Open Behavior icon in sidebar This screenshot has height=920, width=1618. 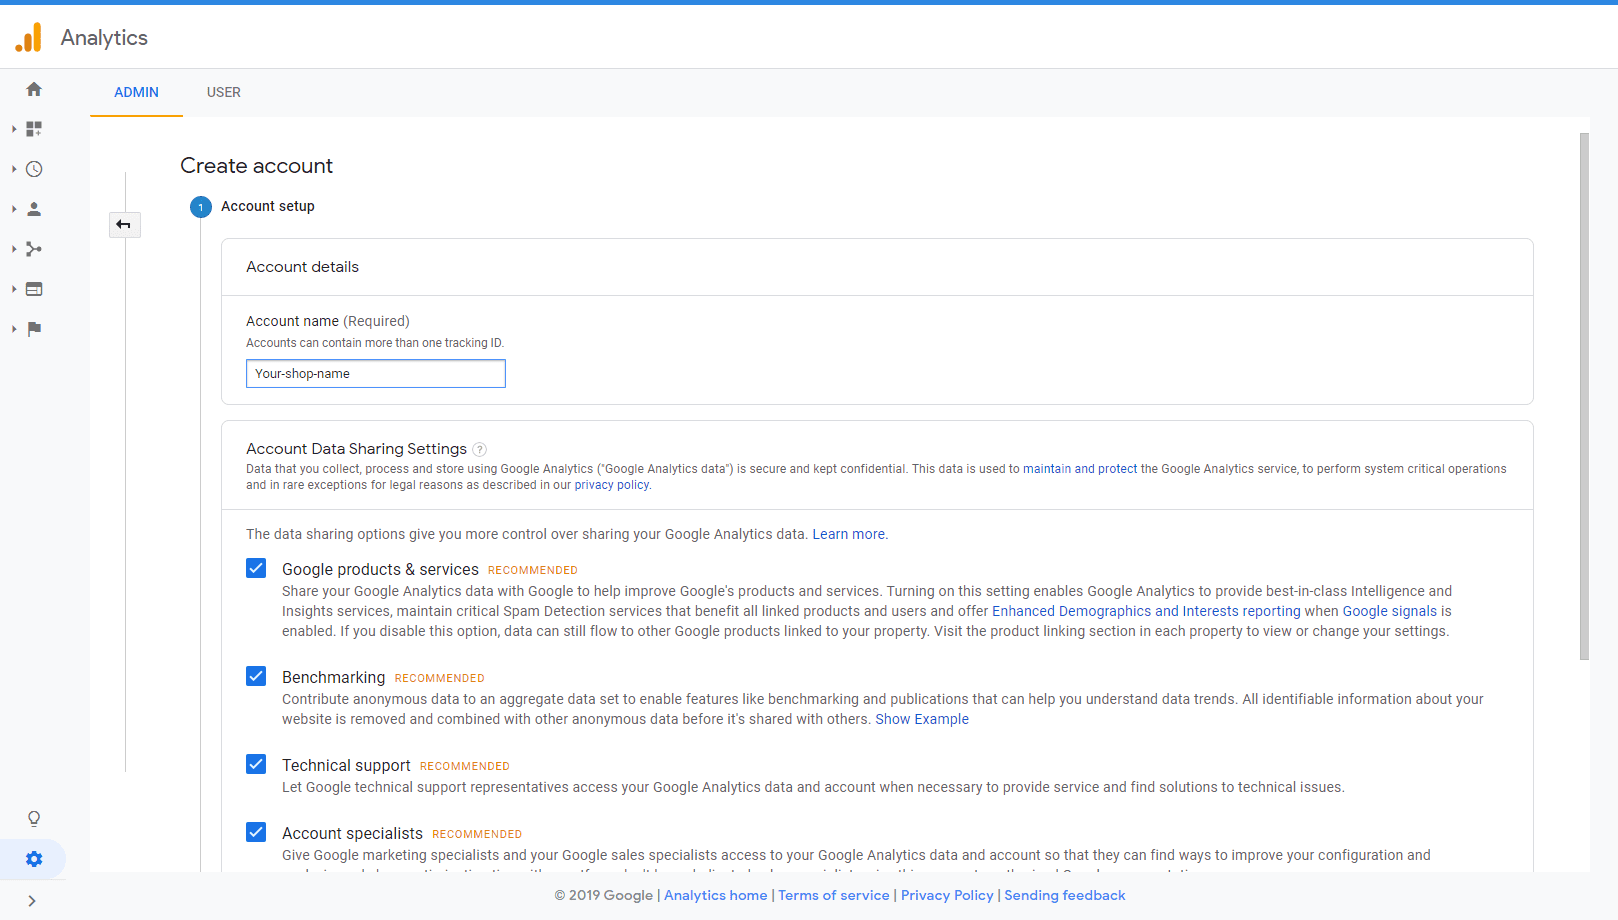tap(34, 289)
